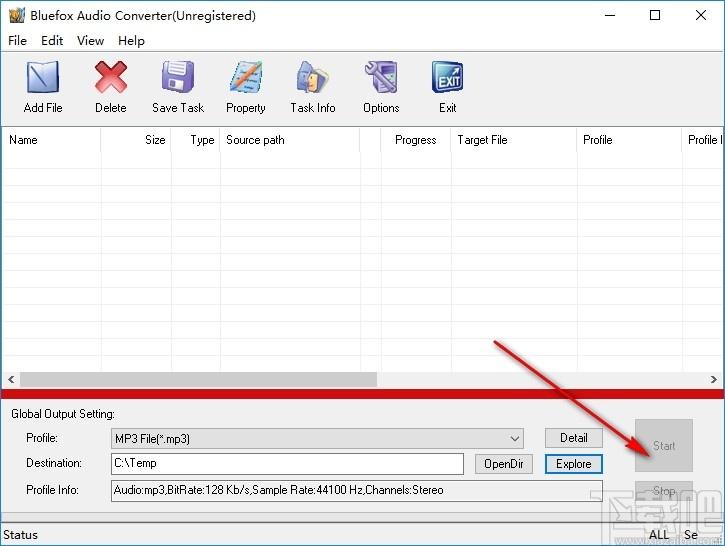Click the Start button
This screenshot has width=725, height=546.
664,446
